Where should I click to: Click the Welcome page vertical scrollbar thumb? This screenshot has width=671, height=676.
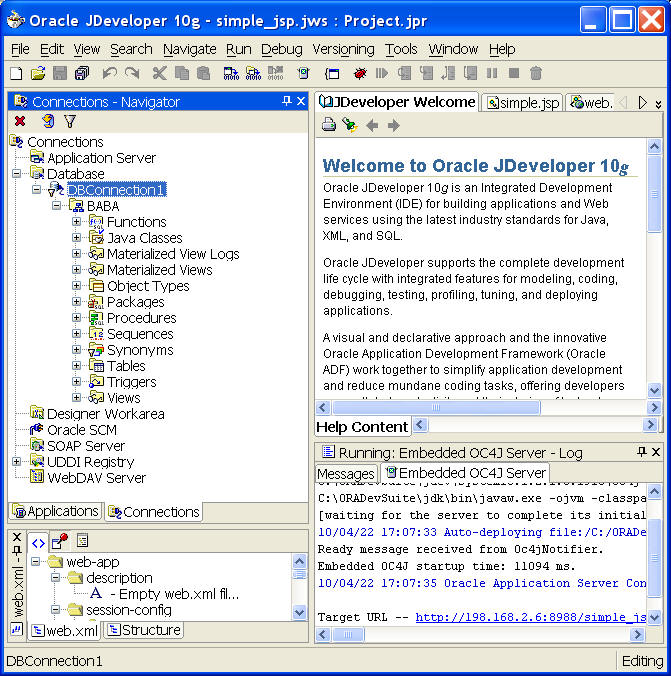(654, 194)
